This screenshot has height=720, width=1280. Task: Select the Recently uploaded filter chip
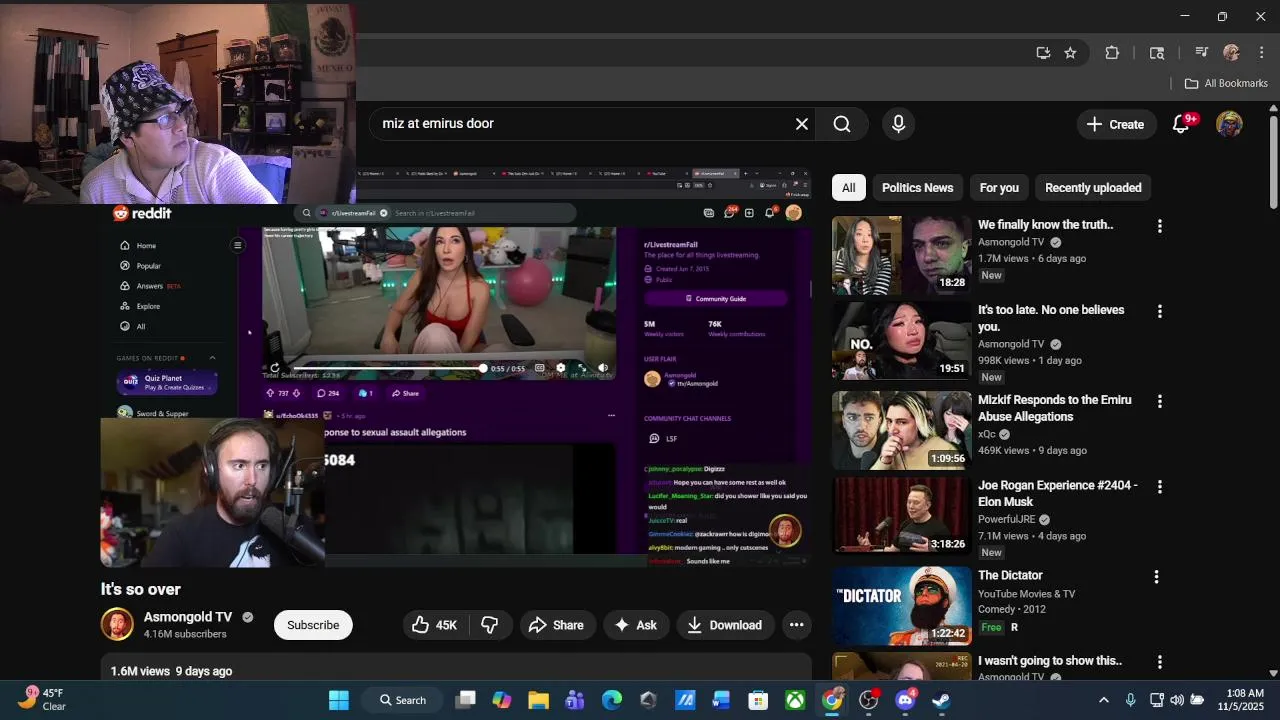point(1093,188)
